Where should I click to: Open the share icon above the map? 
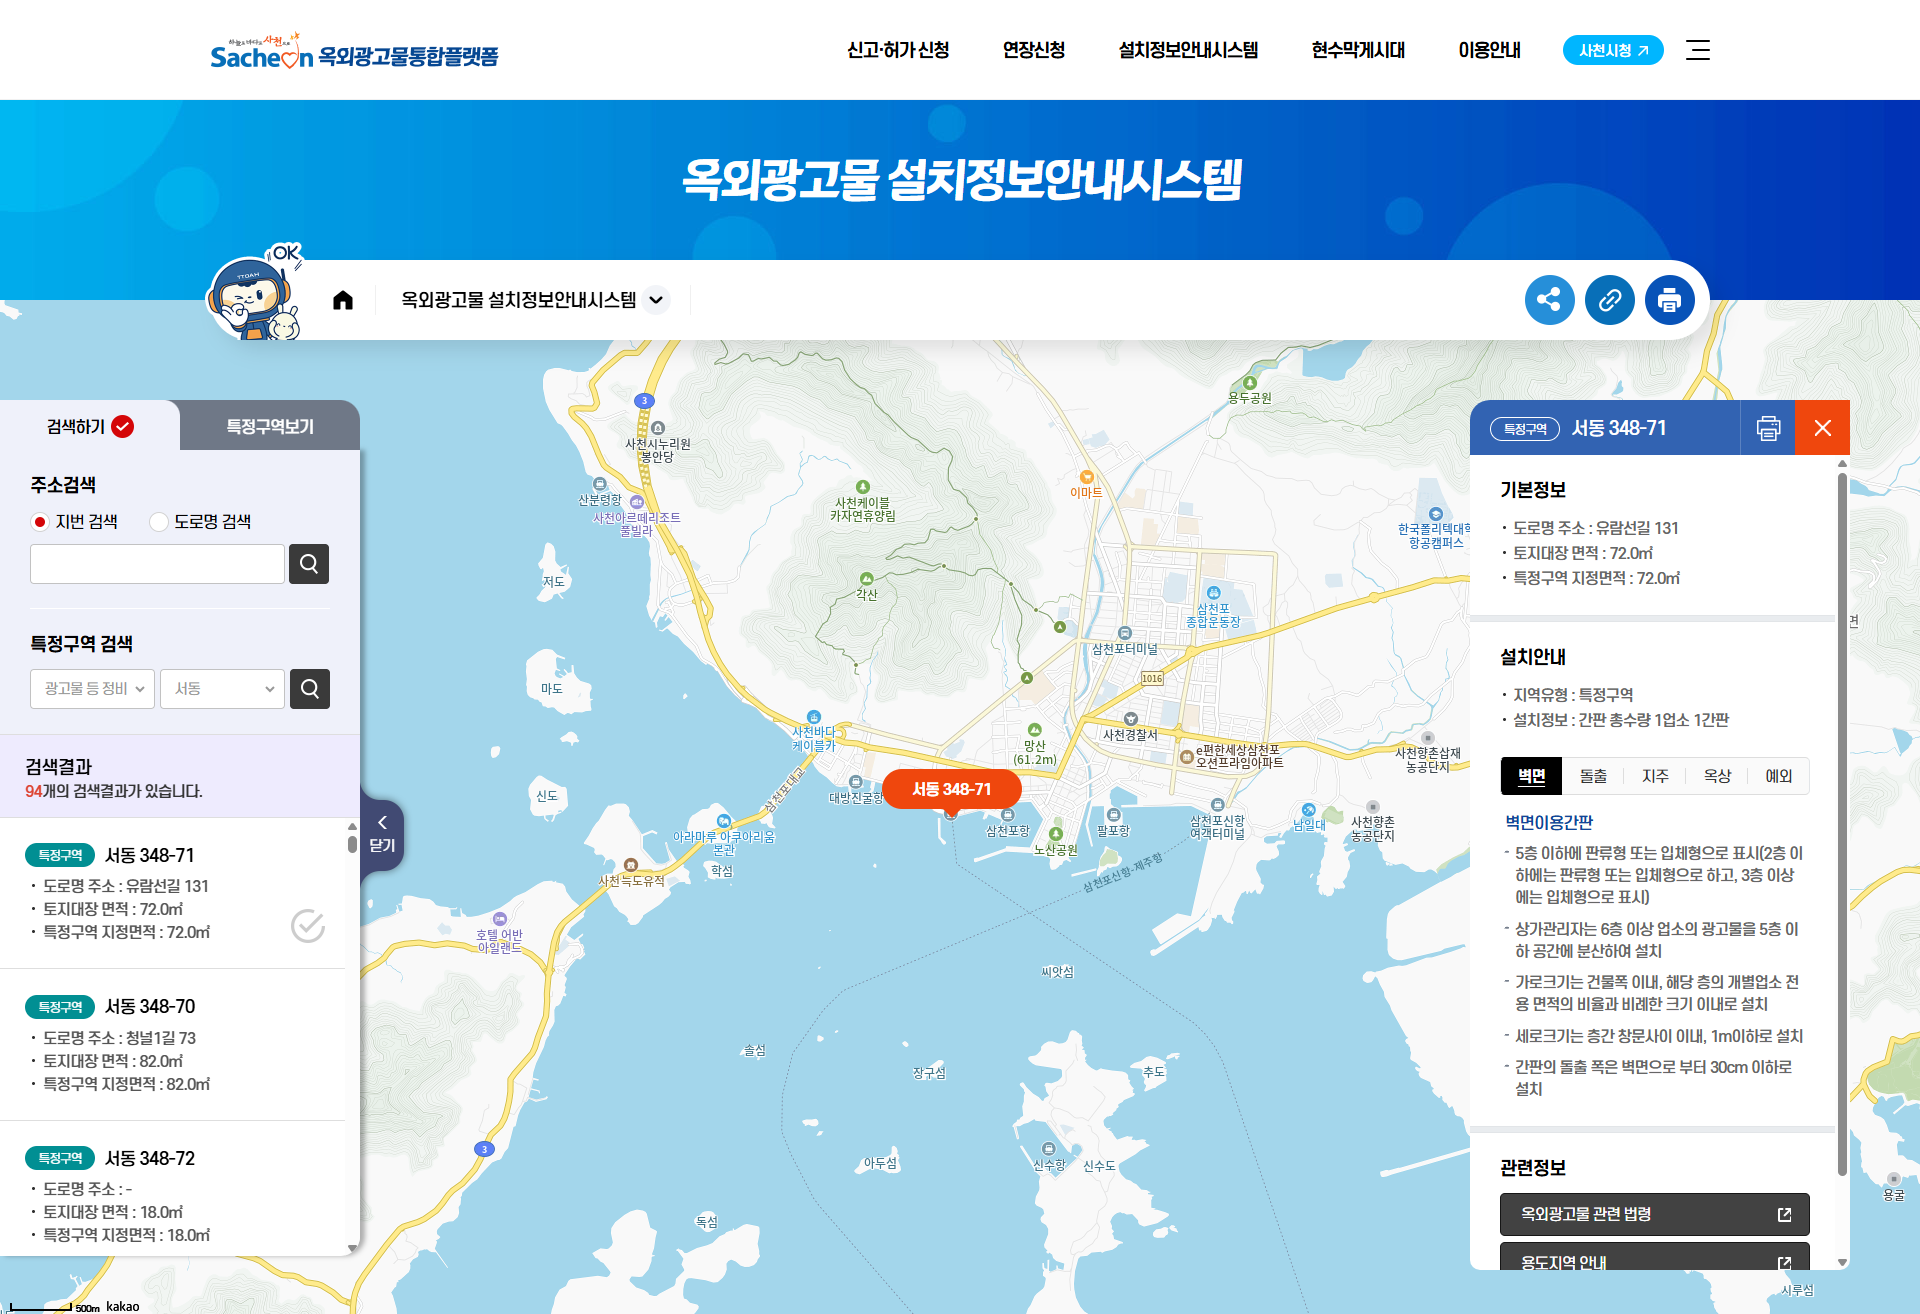coord(1549,299)
